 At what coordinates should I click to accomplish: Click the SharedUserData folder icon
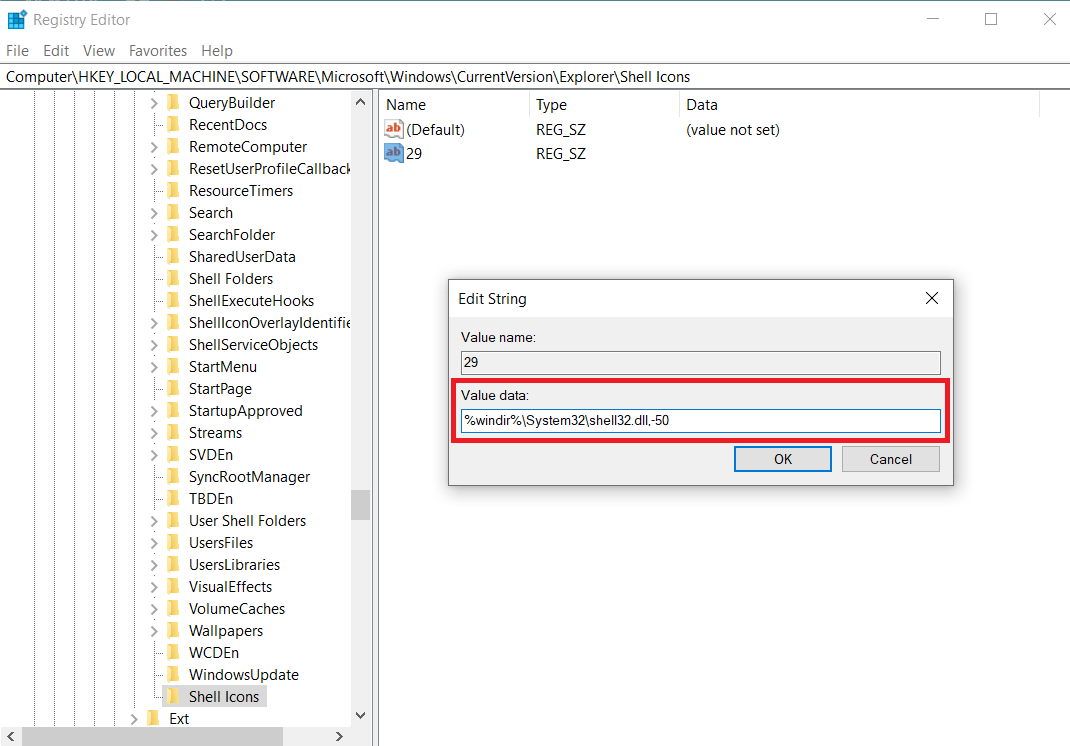click(173, 257)
